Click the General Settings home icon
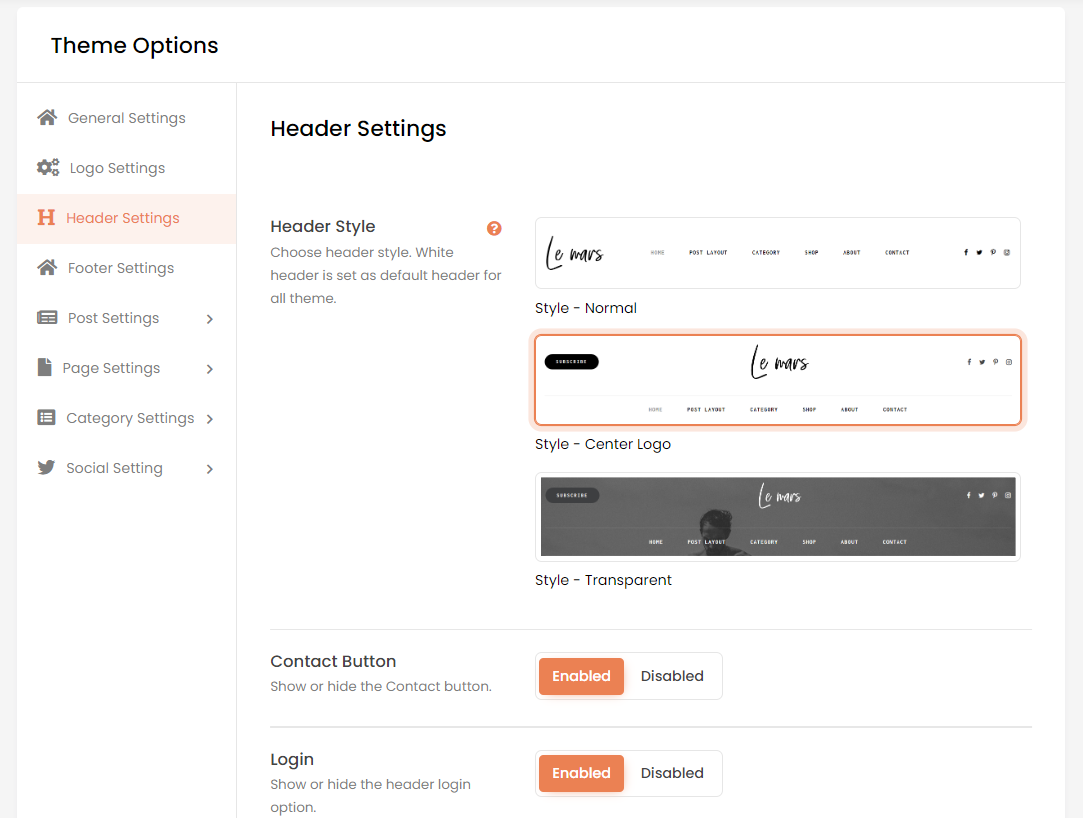The width and height of the screenshot is (1083, 818). coord(47,118)
